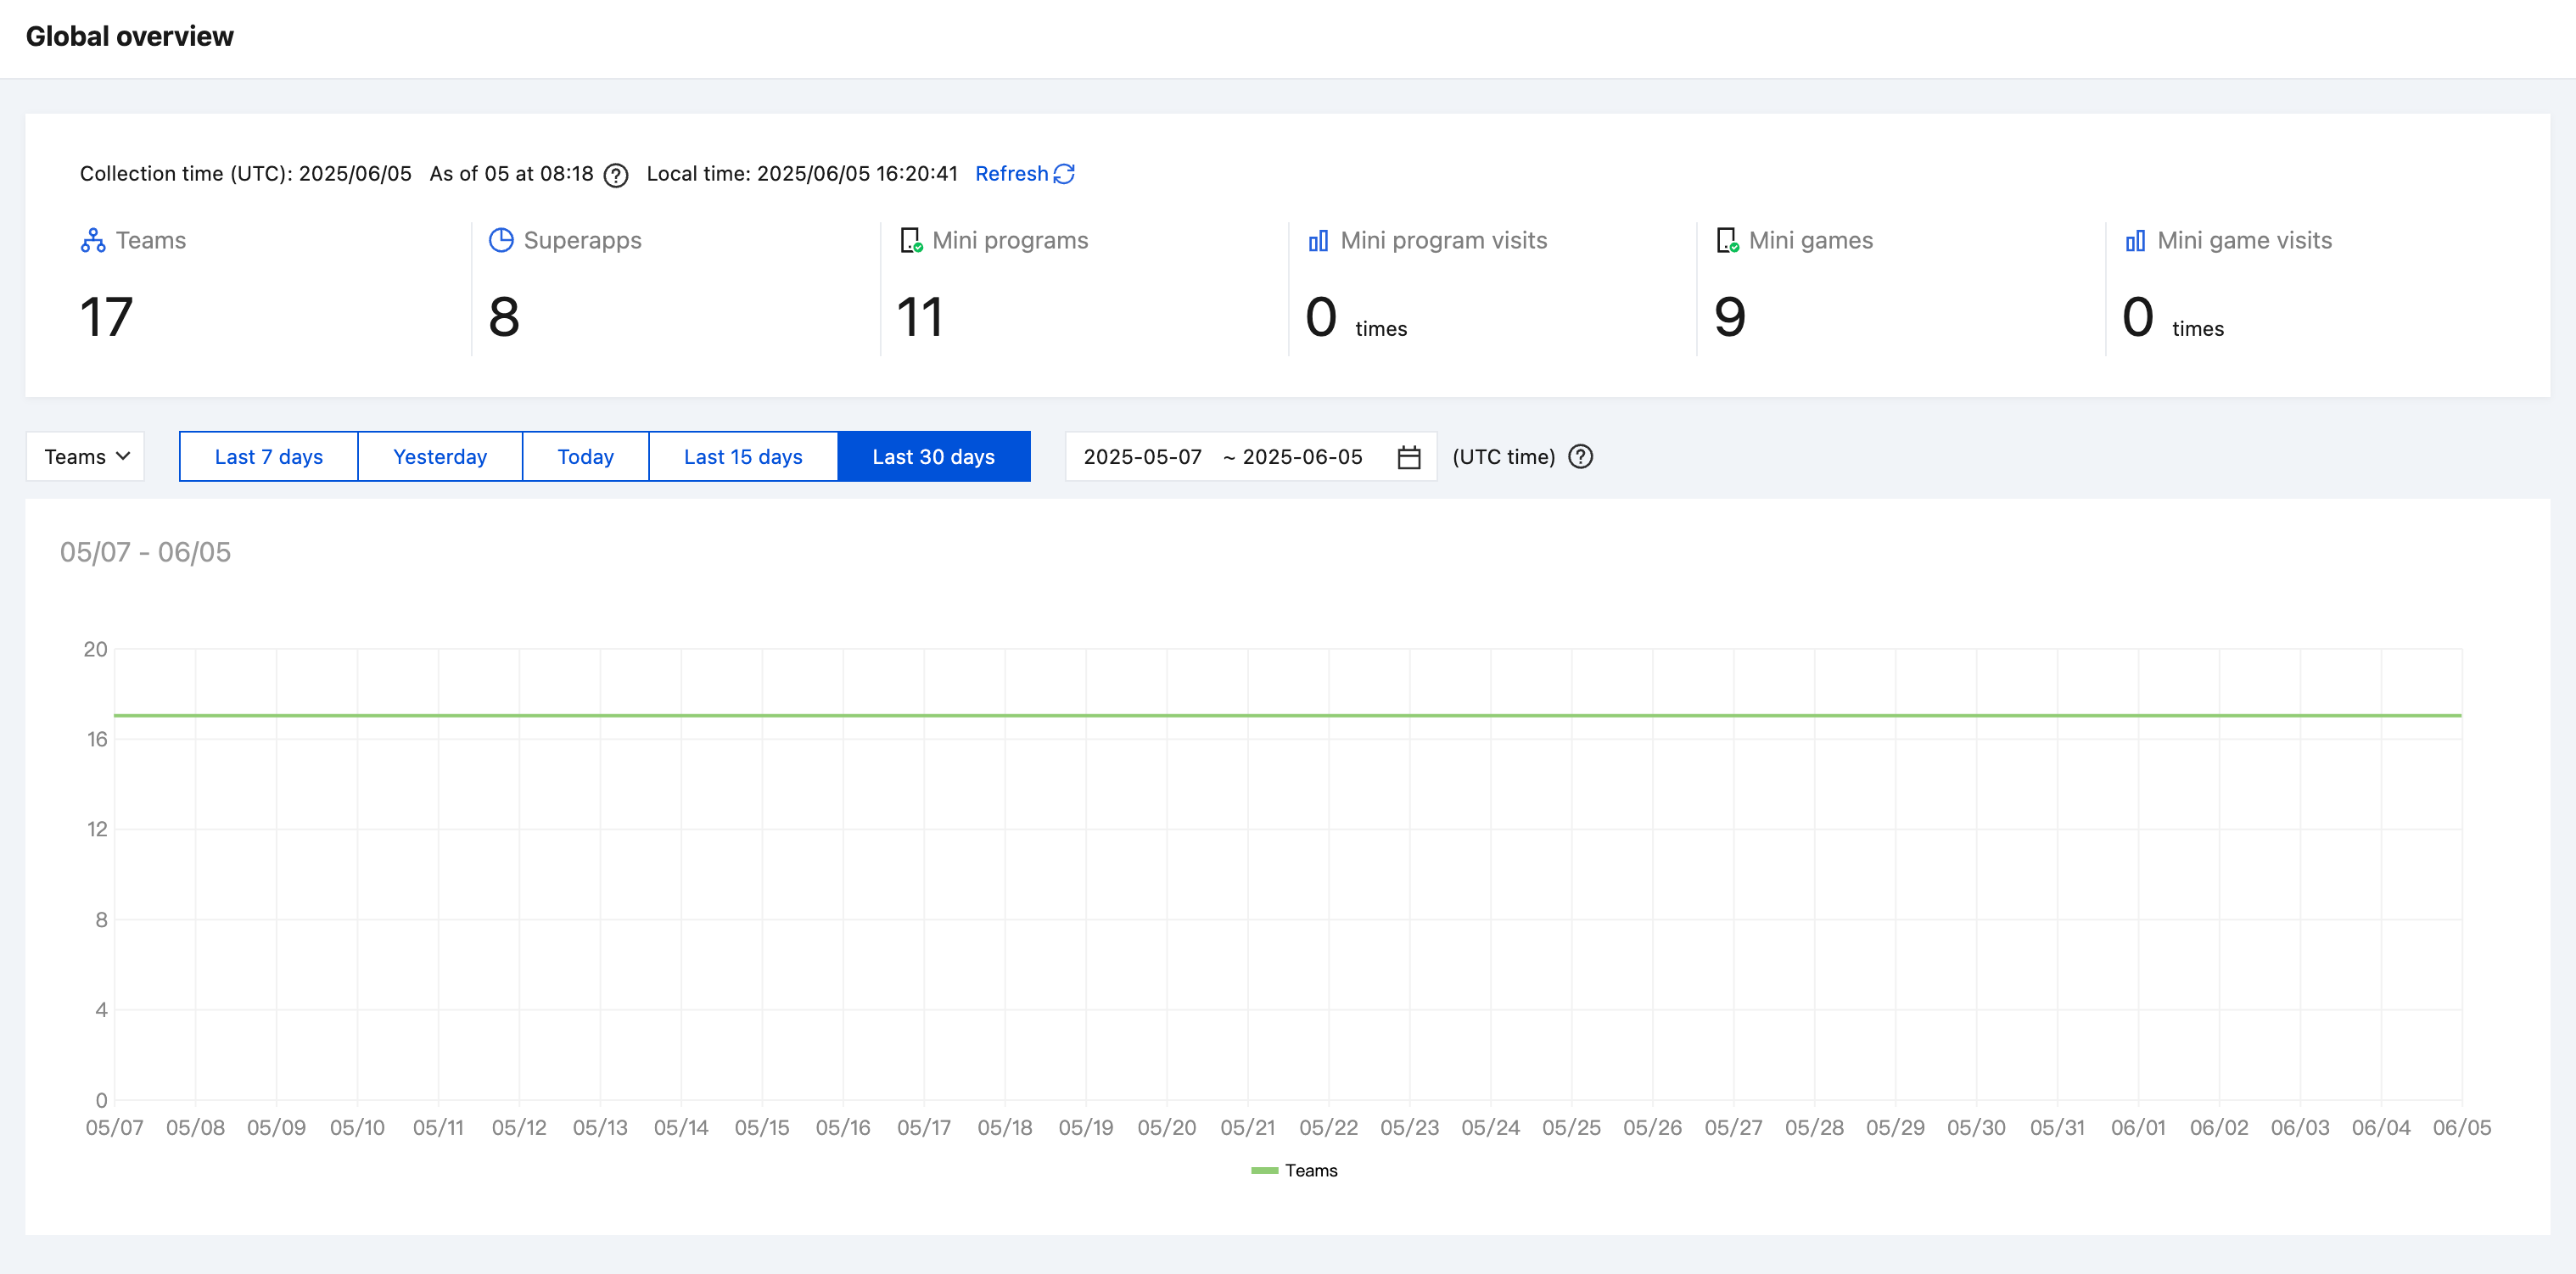Click the Superapps pie chart icon
The height and width of the screenshot is (1274, 2576).
coord(501,241)
